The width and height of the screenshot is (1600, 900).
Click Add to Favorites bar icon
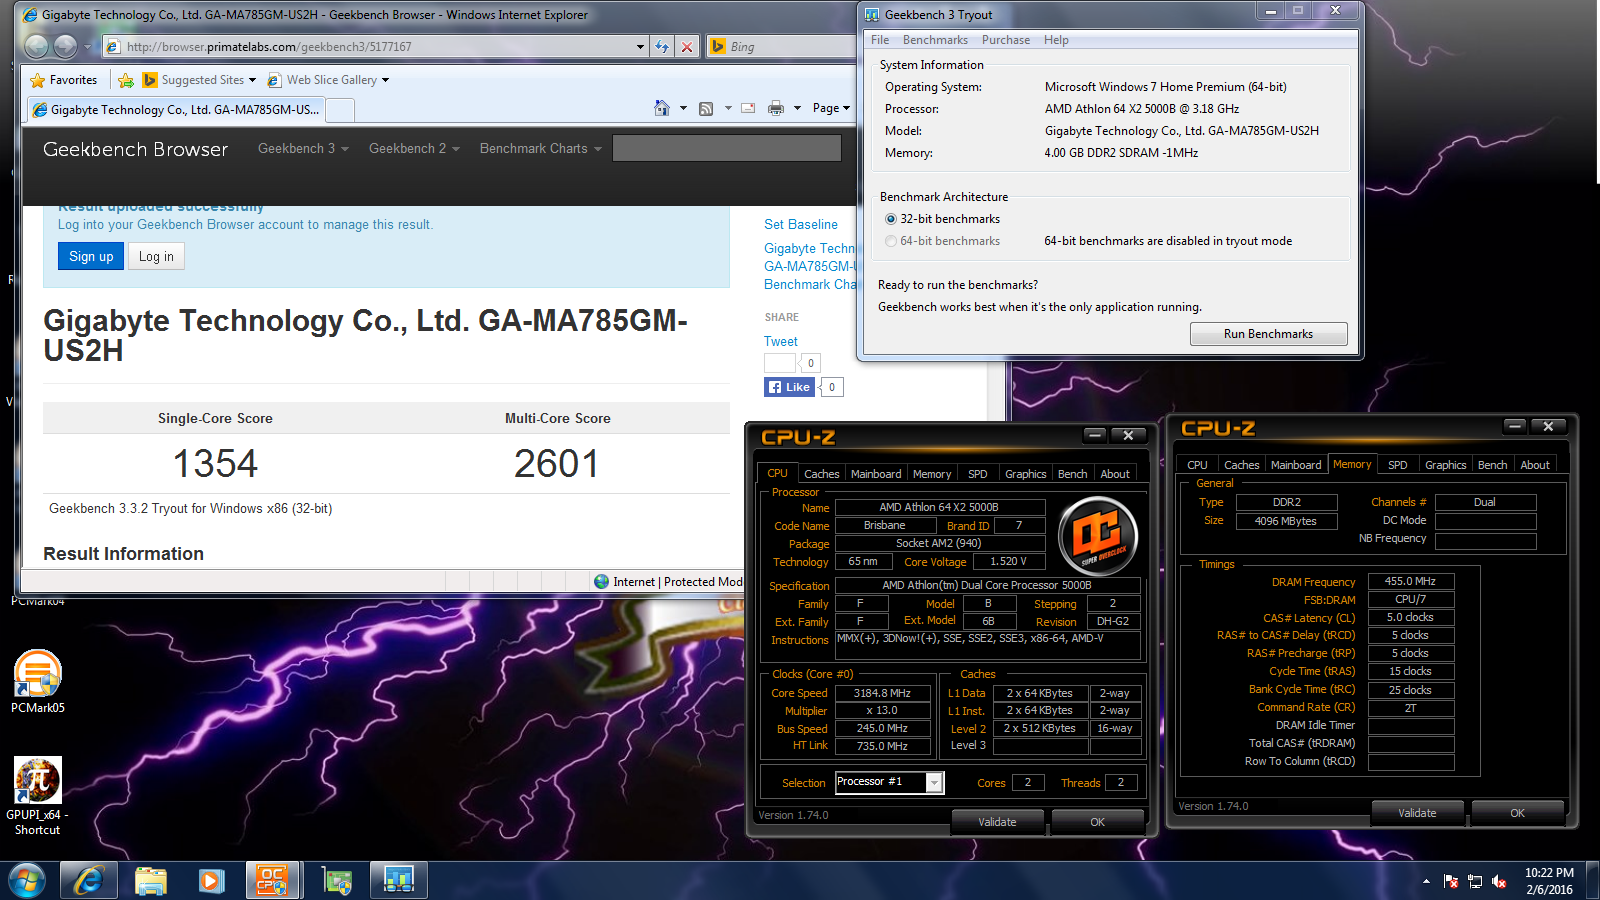[x=126, y=80]
